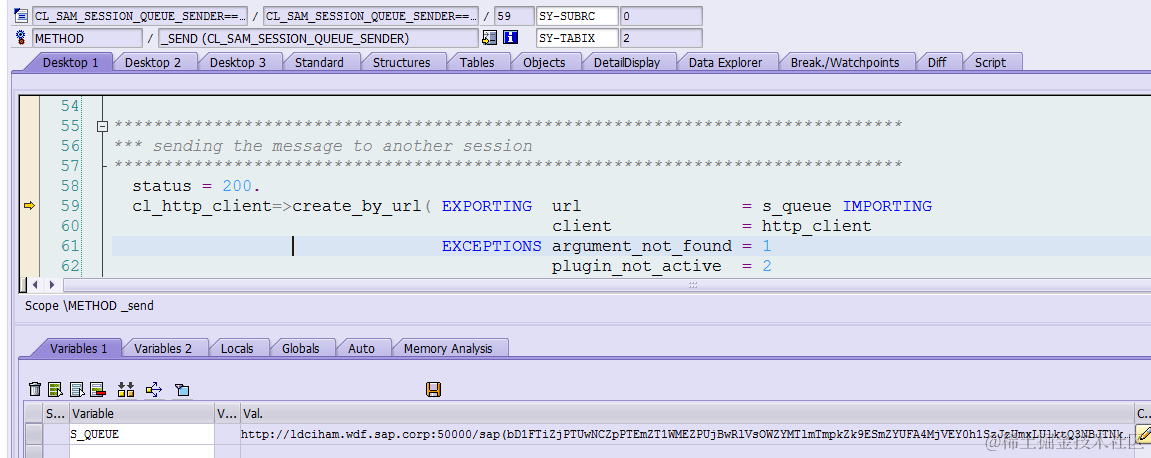Image resolution: width=1151 pixels, height=458 pixels.
Task: Click the empty variable name cell below S_QUEUE
Action: tap(142, 451)
